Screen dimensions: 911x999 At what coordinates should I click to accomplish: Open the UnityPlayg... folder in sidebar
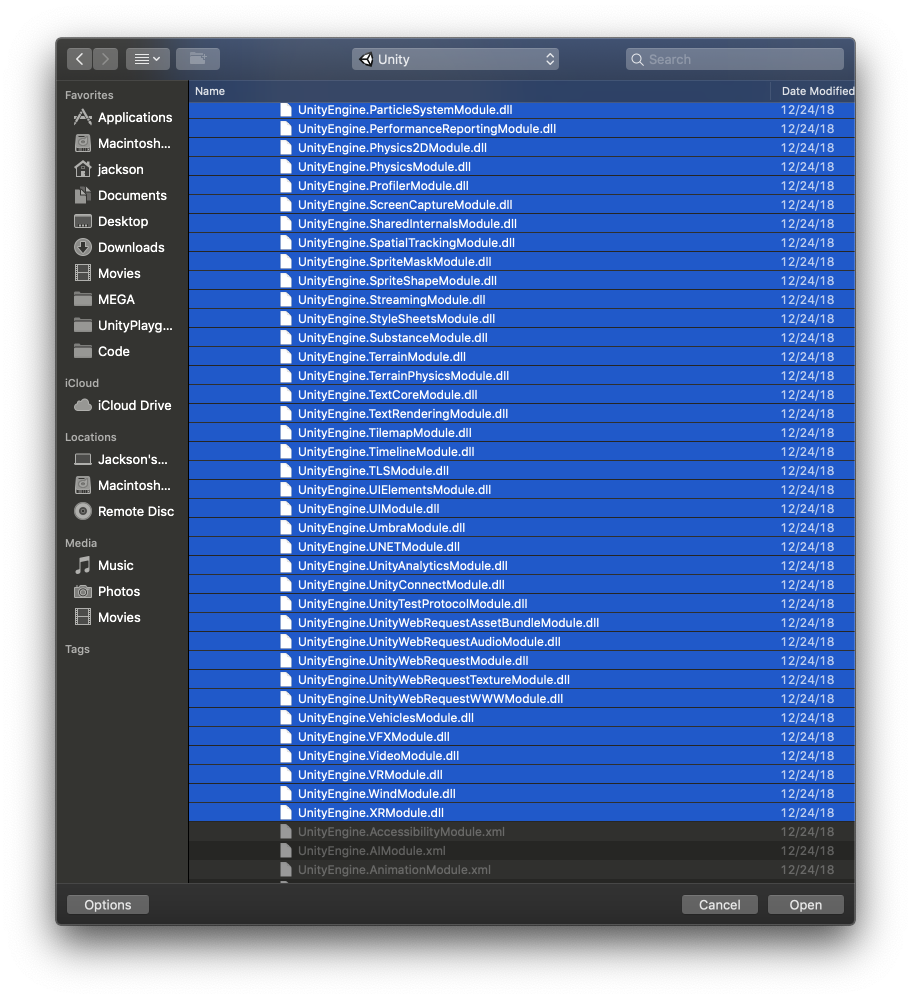click(123, 326)
